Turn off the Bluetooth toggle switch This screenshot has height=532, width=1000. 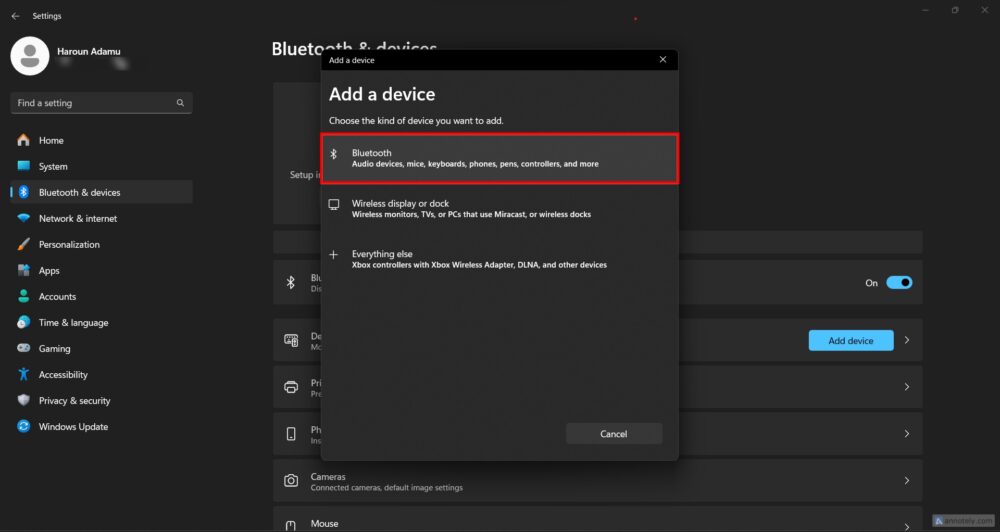coord(899,283)
